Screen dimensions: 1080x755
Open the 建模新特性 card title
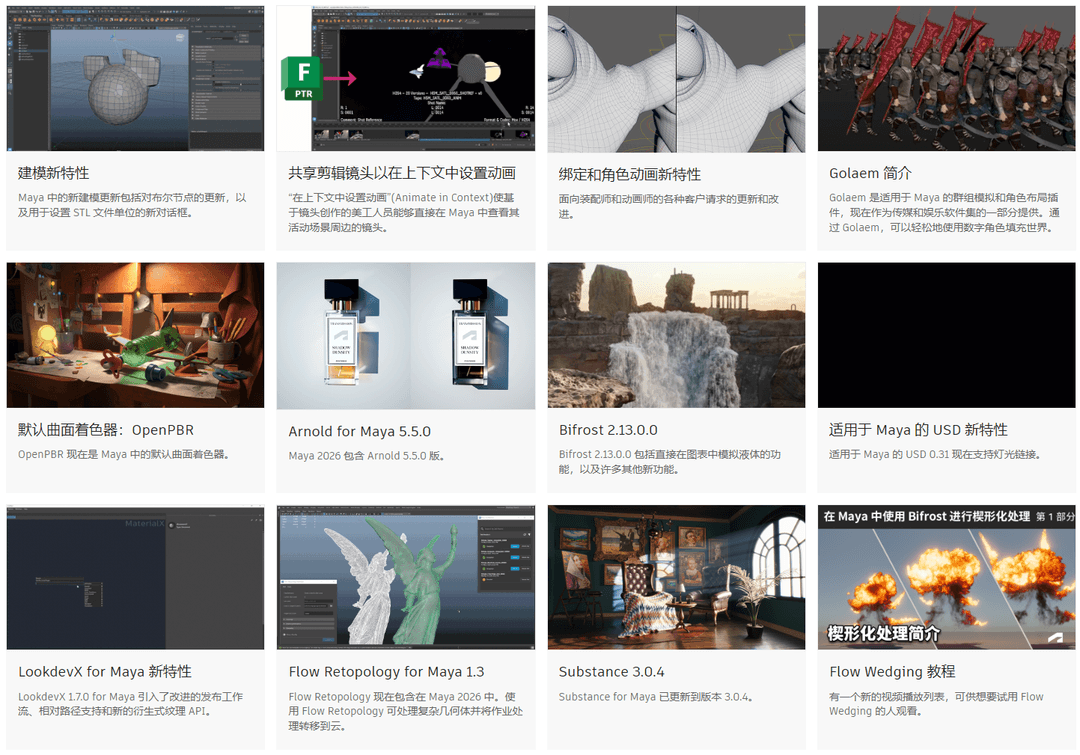pos(54,173)
